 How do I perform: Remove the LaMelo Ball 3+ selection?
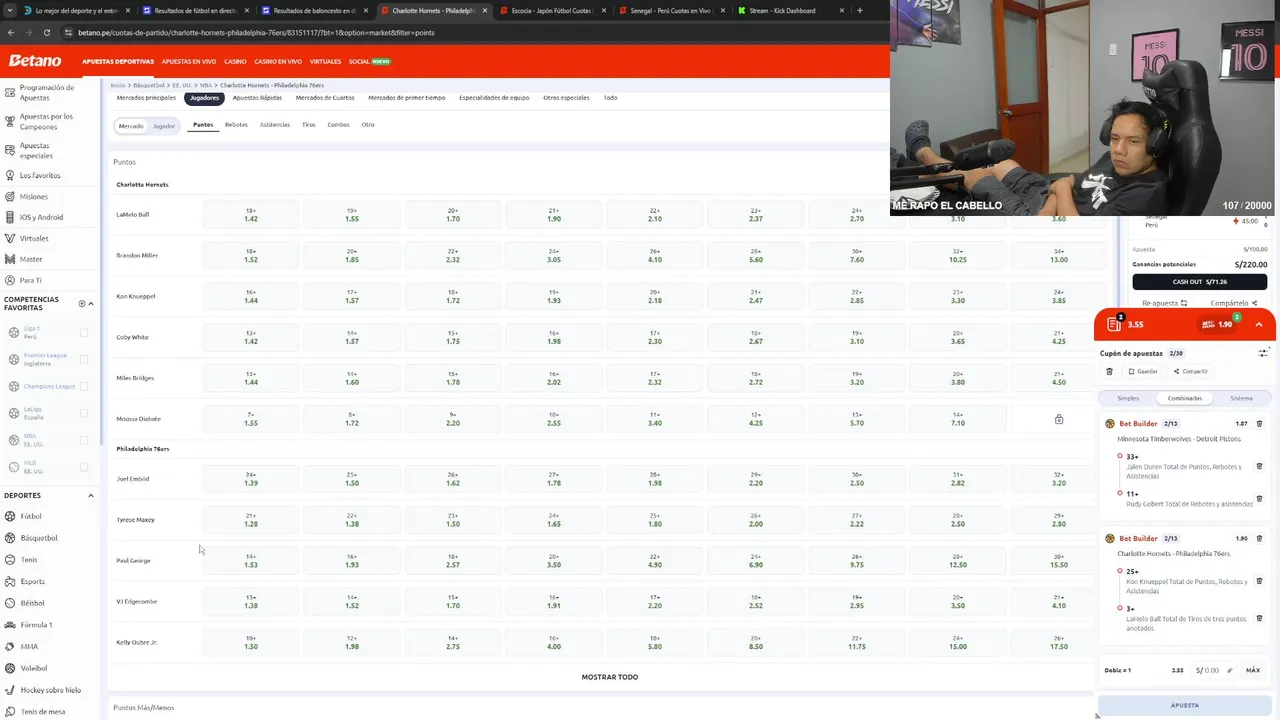pyautogui.click(x=1259, y=618)
